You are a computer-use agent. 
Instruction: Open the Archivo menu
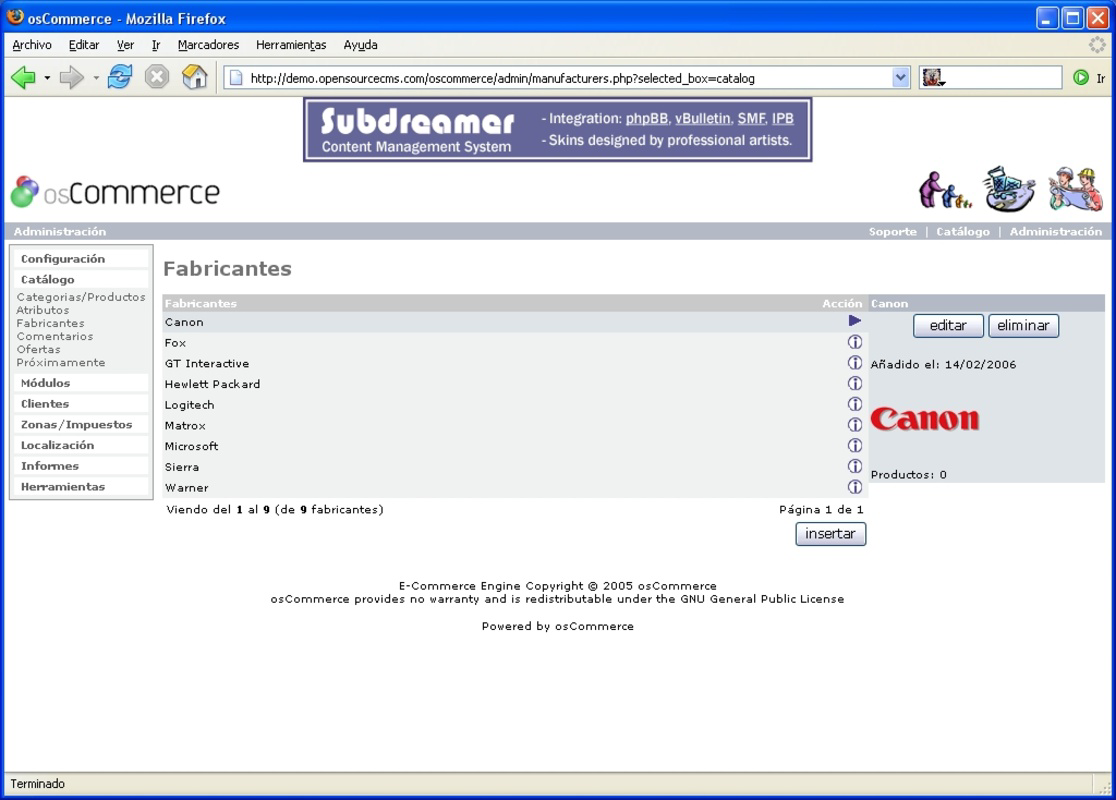[32, 45]
